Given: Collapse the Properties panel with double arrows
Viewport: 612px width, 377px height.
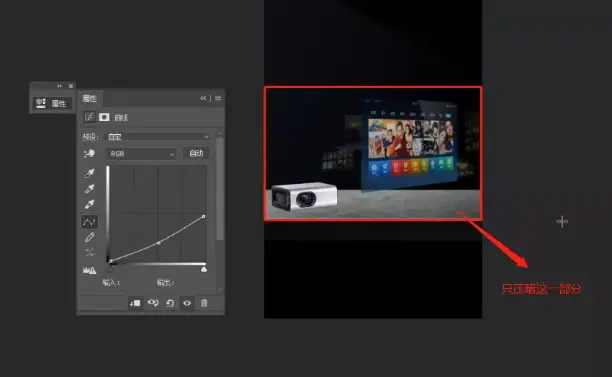Looking at the screenshot, I should click(203, 98).
